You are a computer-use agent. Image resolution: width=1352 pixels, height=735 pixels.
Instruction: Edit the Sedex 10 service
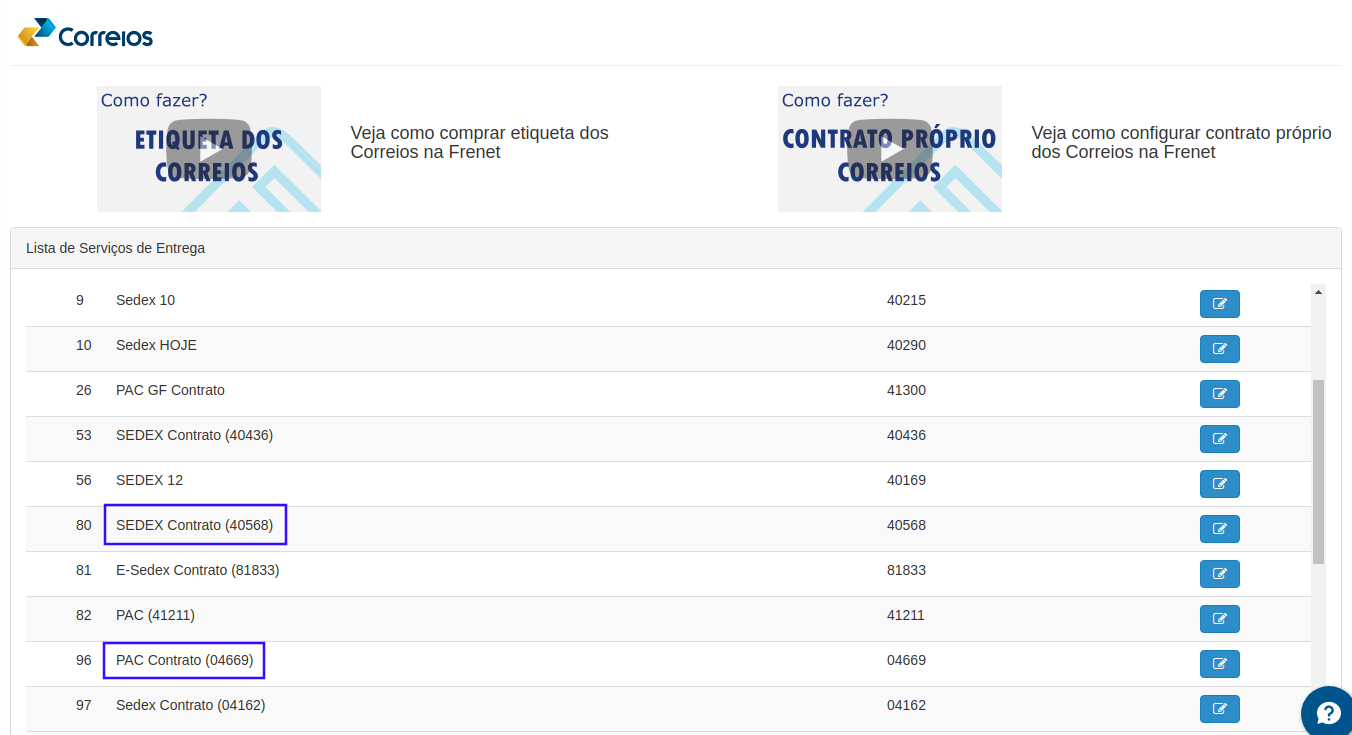click(x=1219, y=304)
